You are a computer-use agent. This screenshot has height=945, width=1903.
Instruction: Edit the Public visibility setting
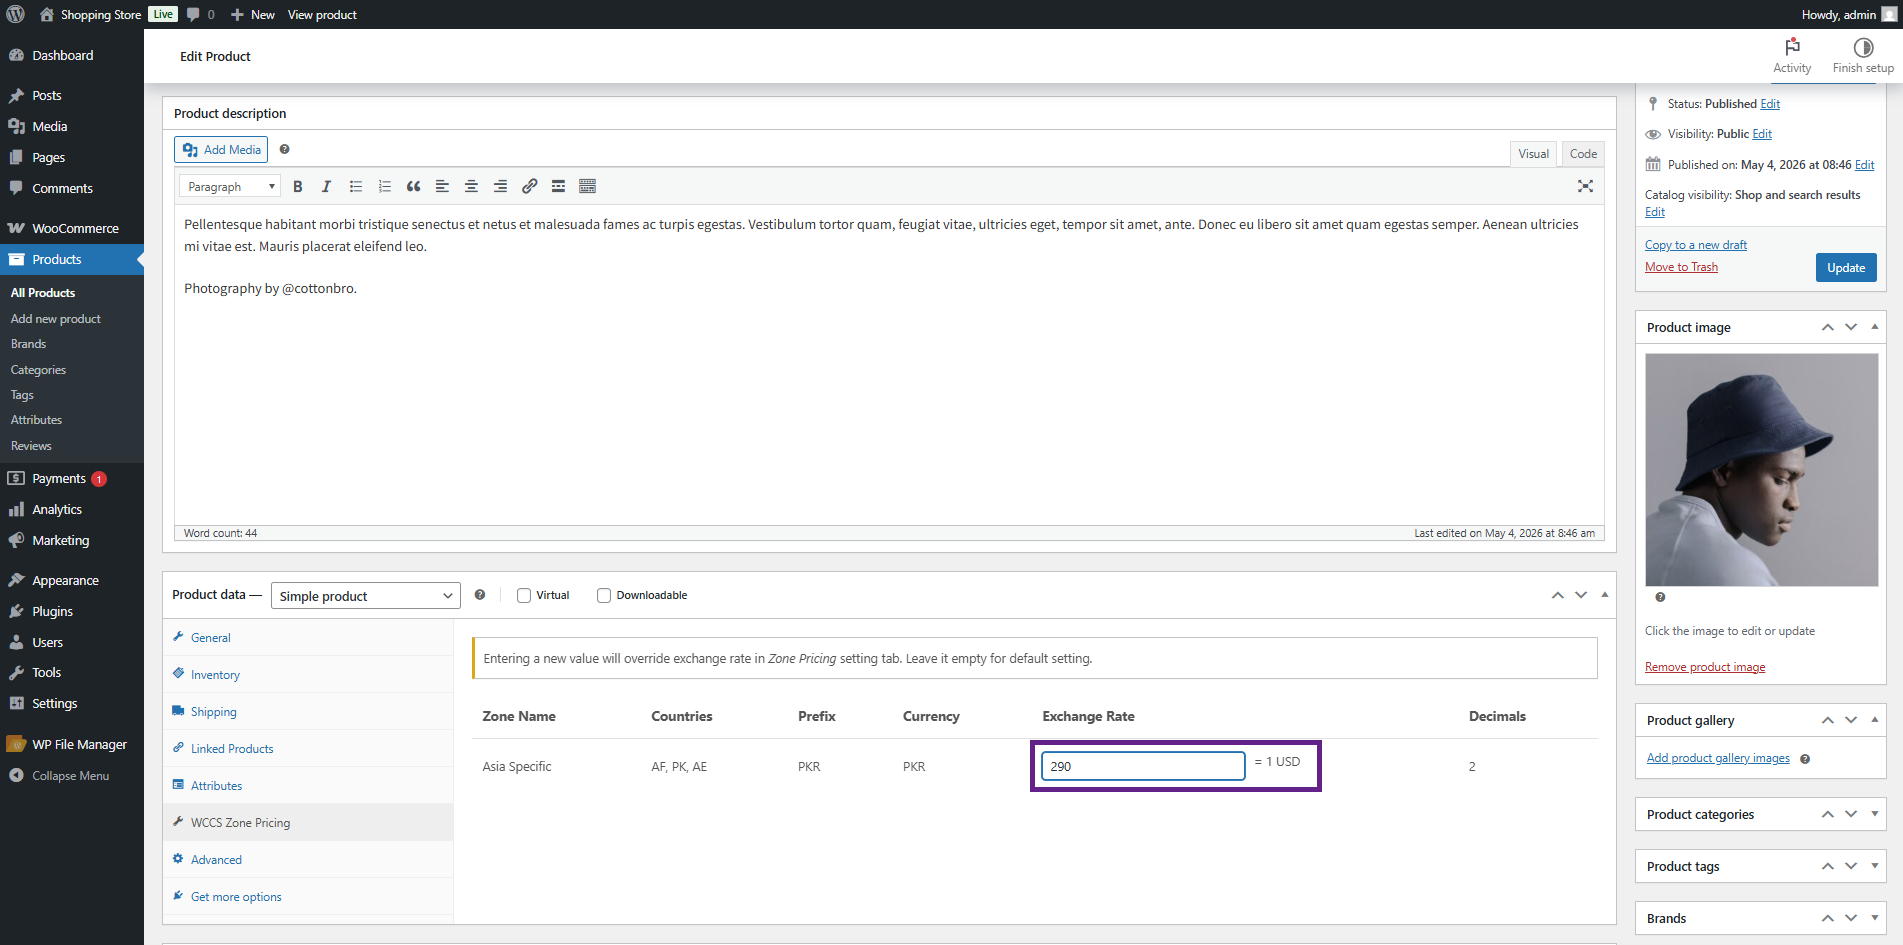pos(1762,134)
